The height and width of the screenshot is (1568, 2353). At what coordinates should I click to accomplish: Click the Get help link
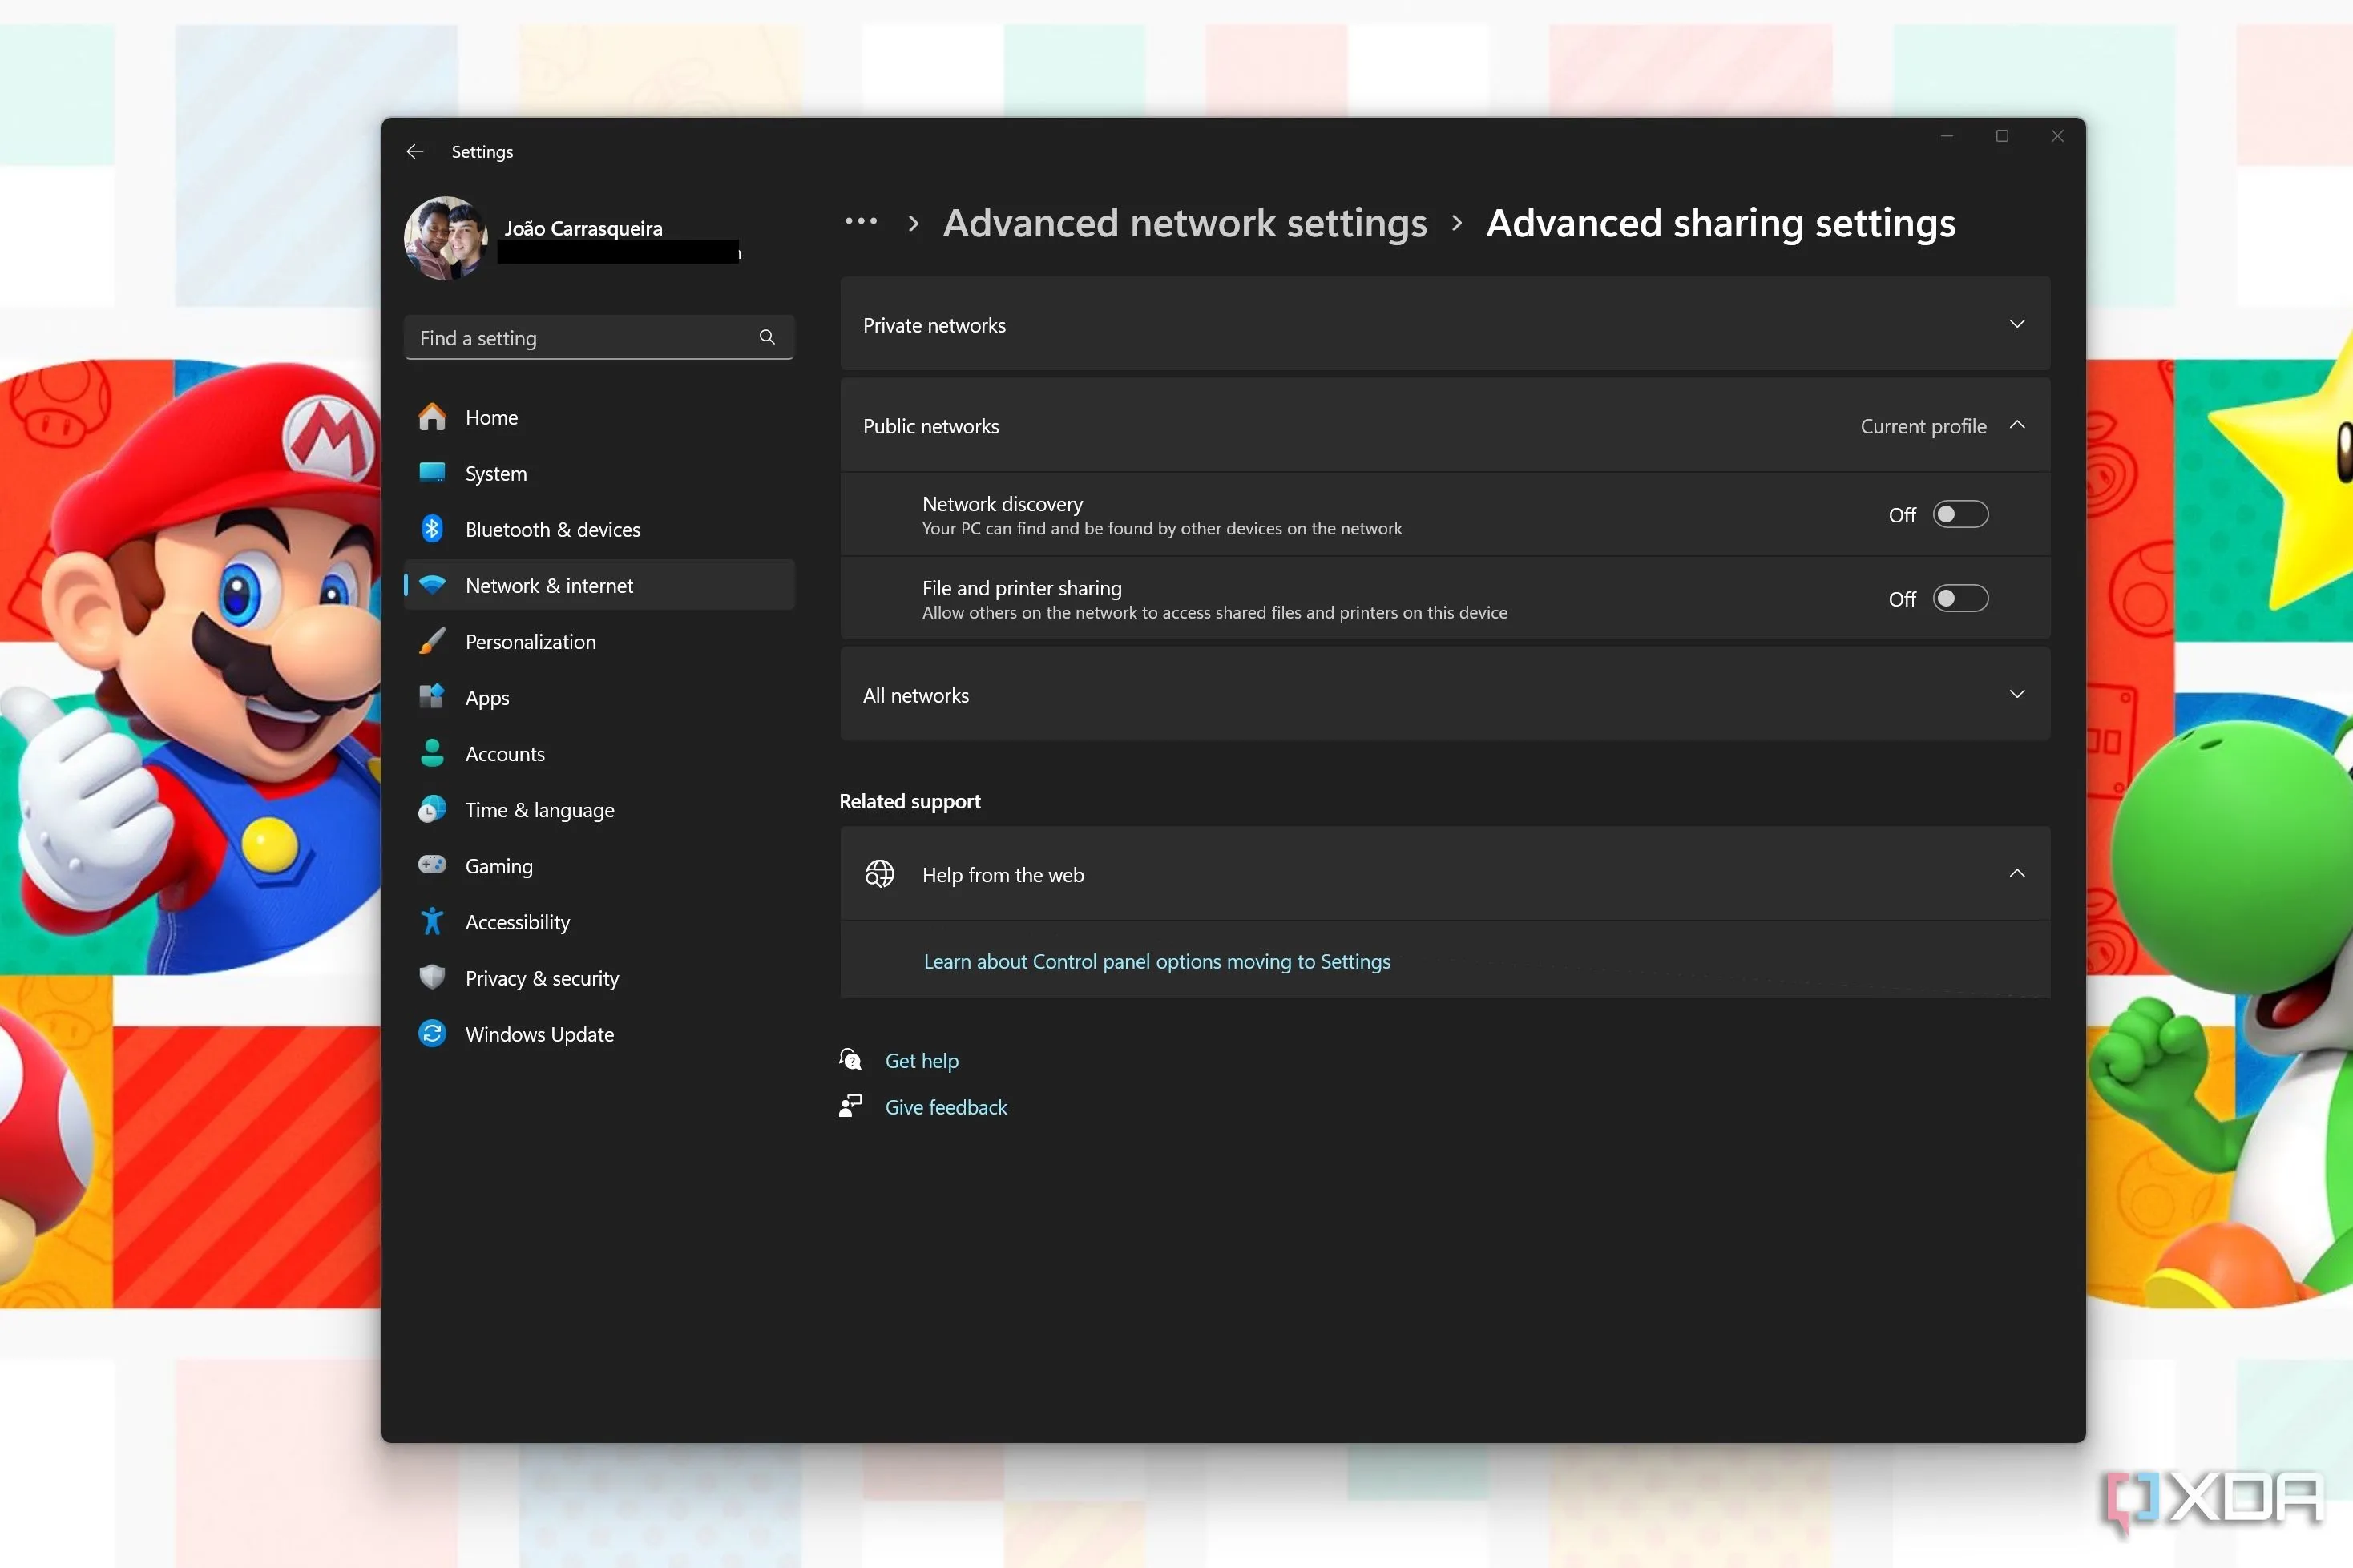[921, 1060]
